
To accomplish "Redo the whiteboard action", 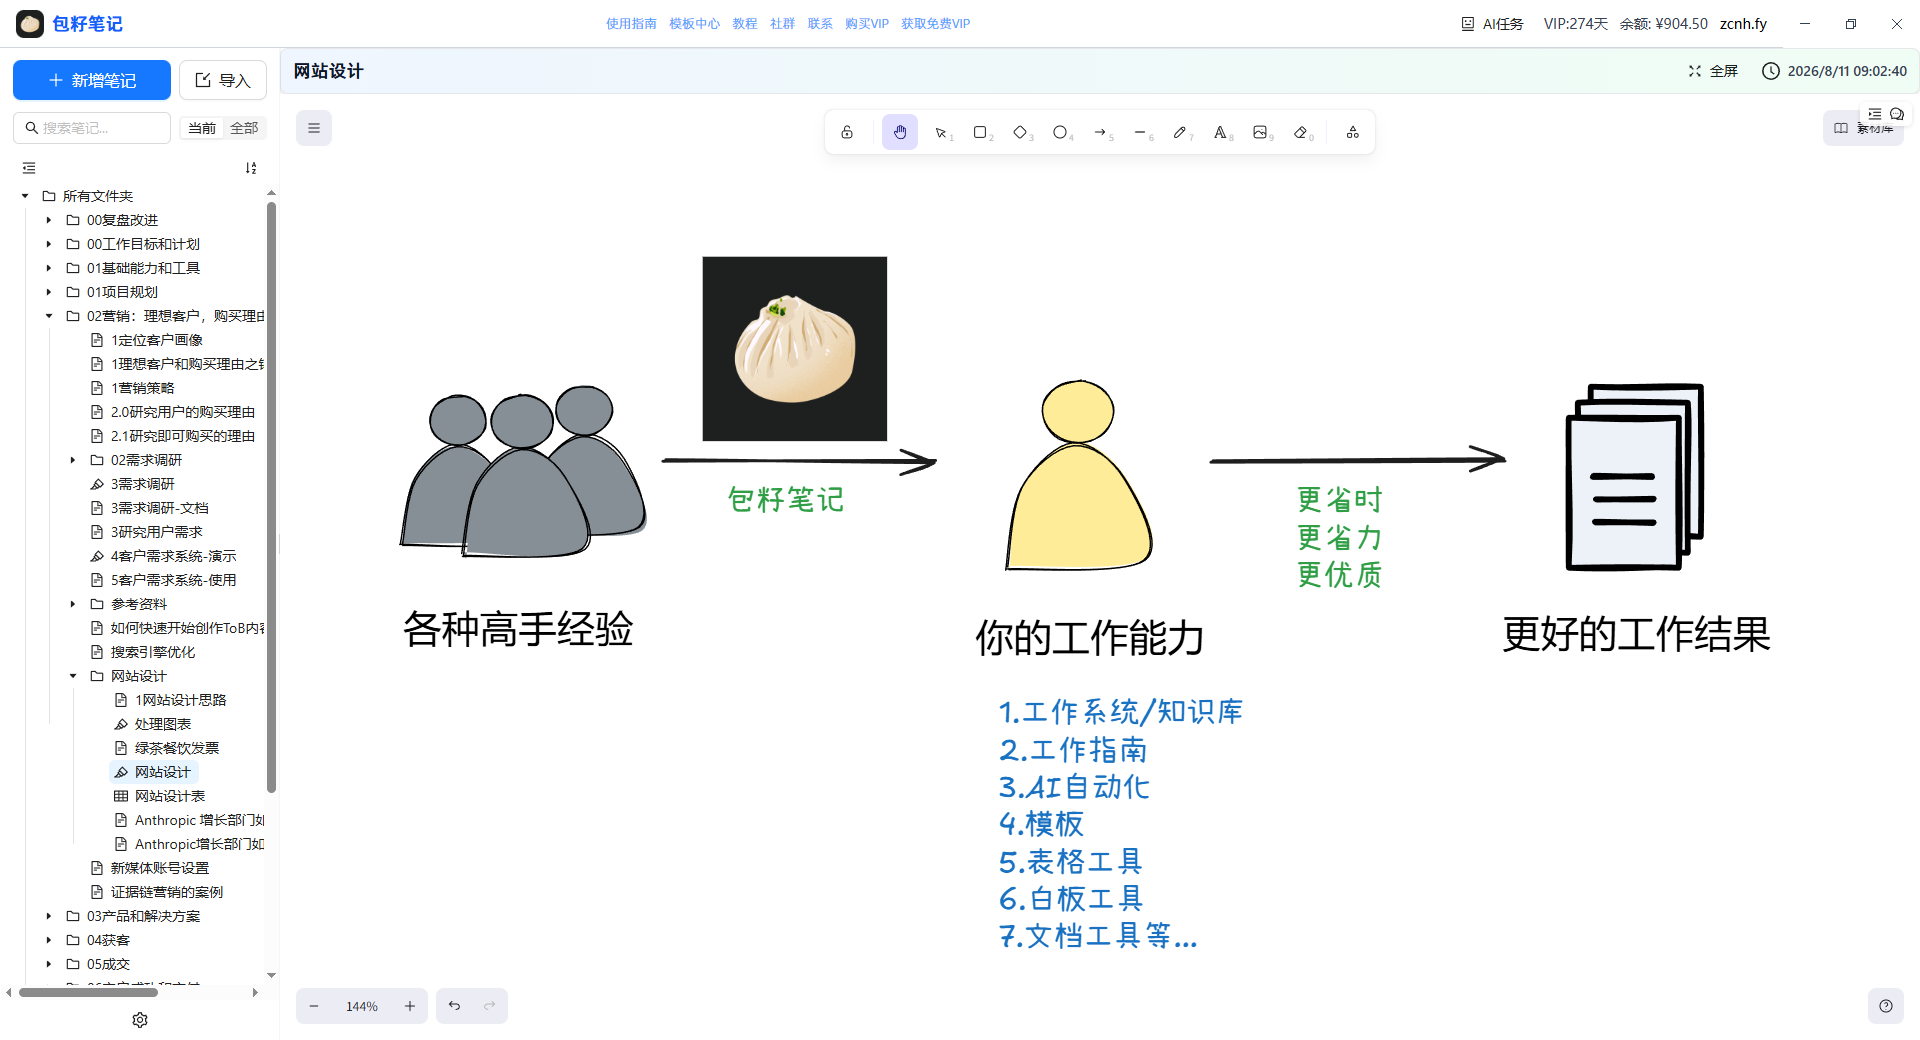I will 490,1006.
